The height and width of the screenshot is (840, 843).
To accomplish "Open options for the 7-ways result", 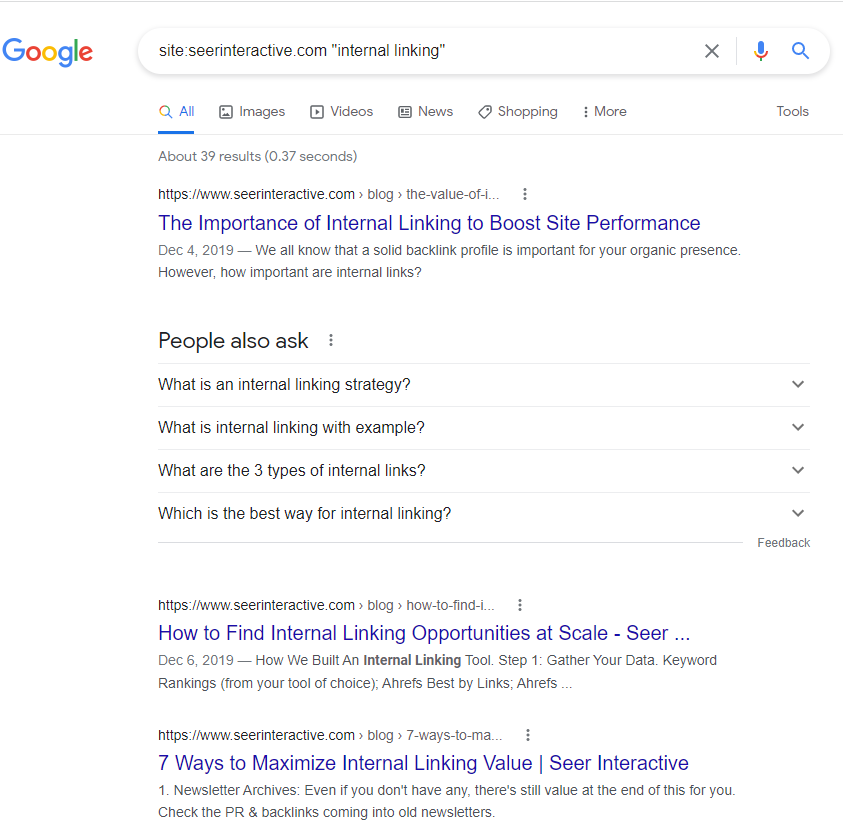I will 528,735.
